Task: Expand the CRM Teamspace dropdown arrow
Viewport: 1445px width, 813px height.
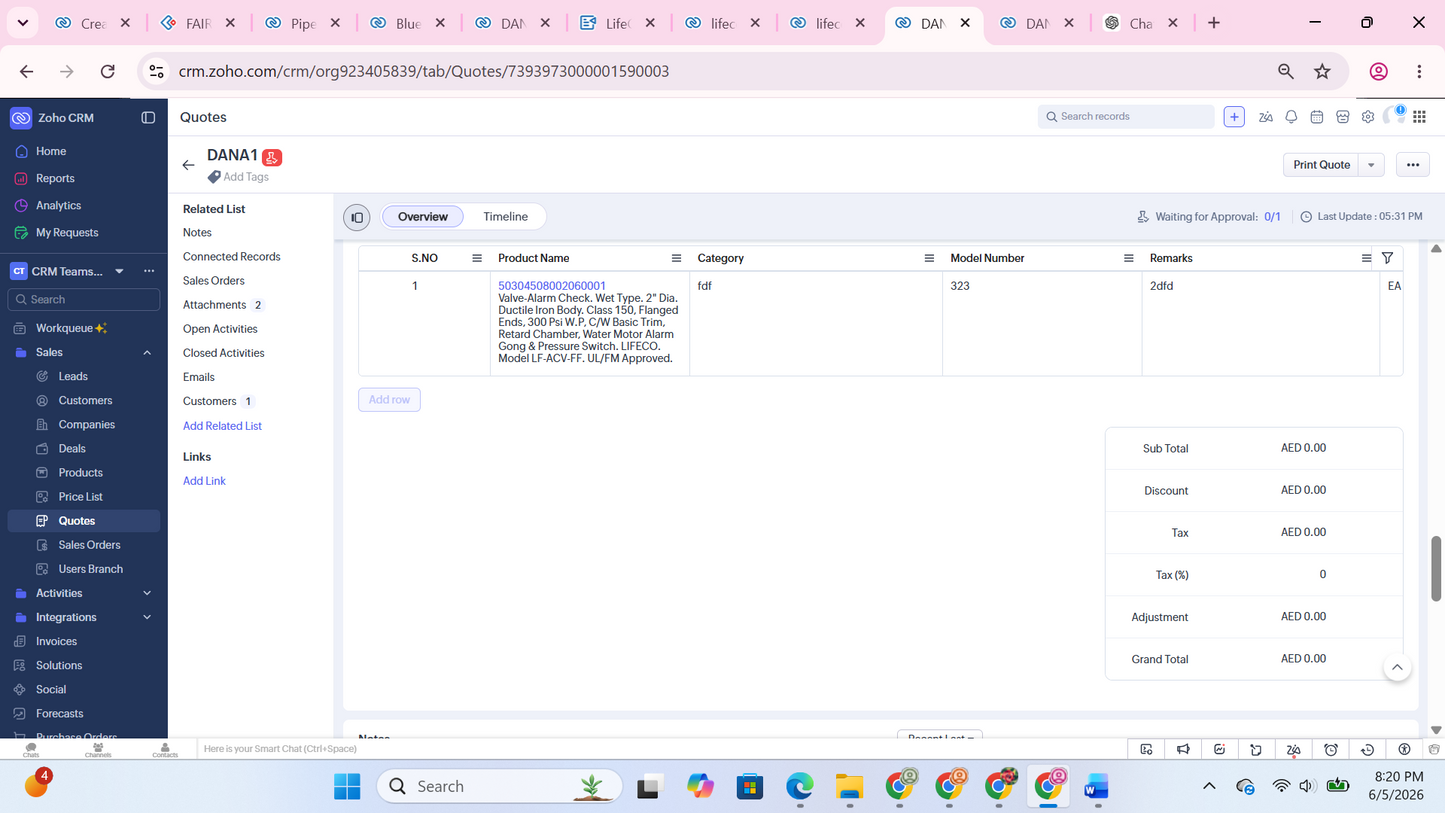Action: pyautogui.click(x=119, y=271)
